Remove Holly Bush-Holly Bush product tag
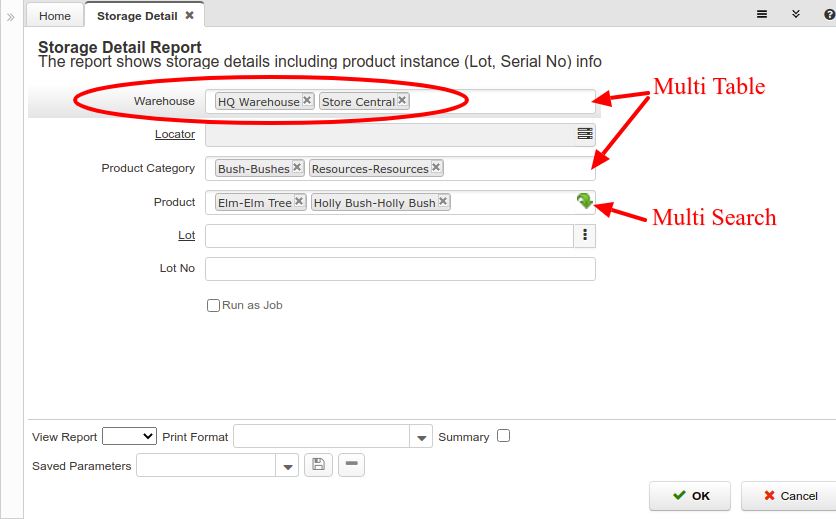836x519 pixels. tap(443, 202)
